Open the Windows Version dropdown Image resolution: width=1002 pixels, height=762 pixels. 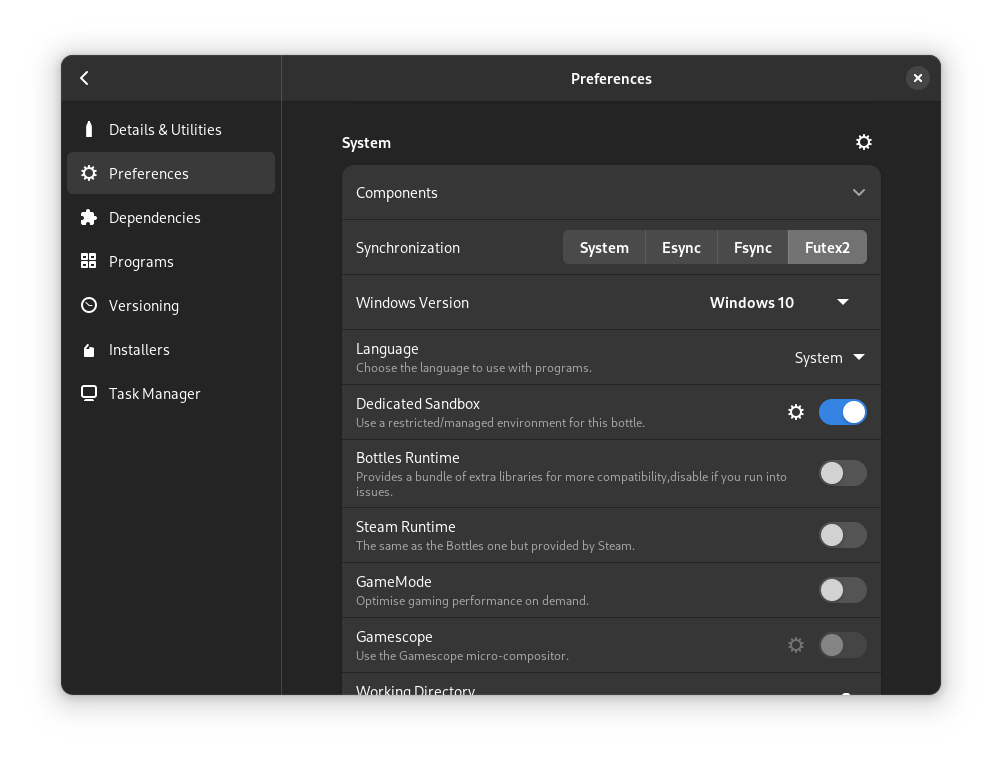pos(780,303)
